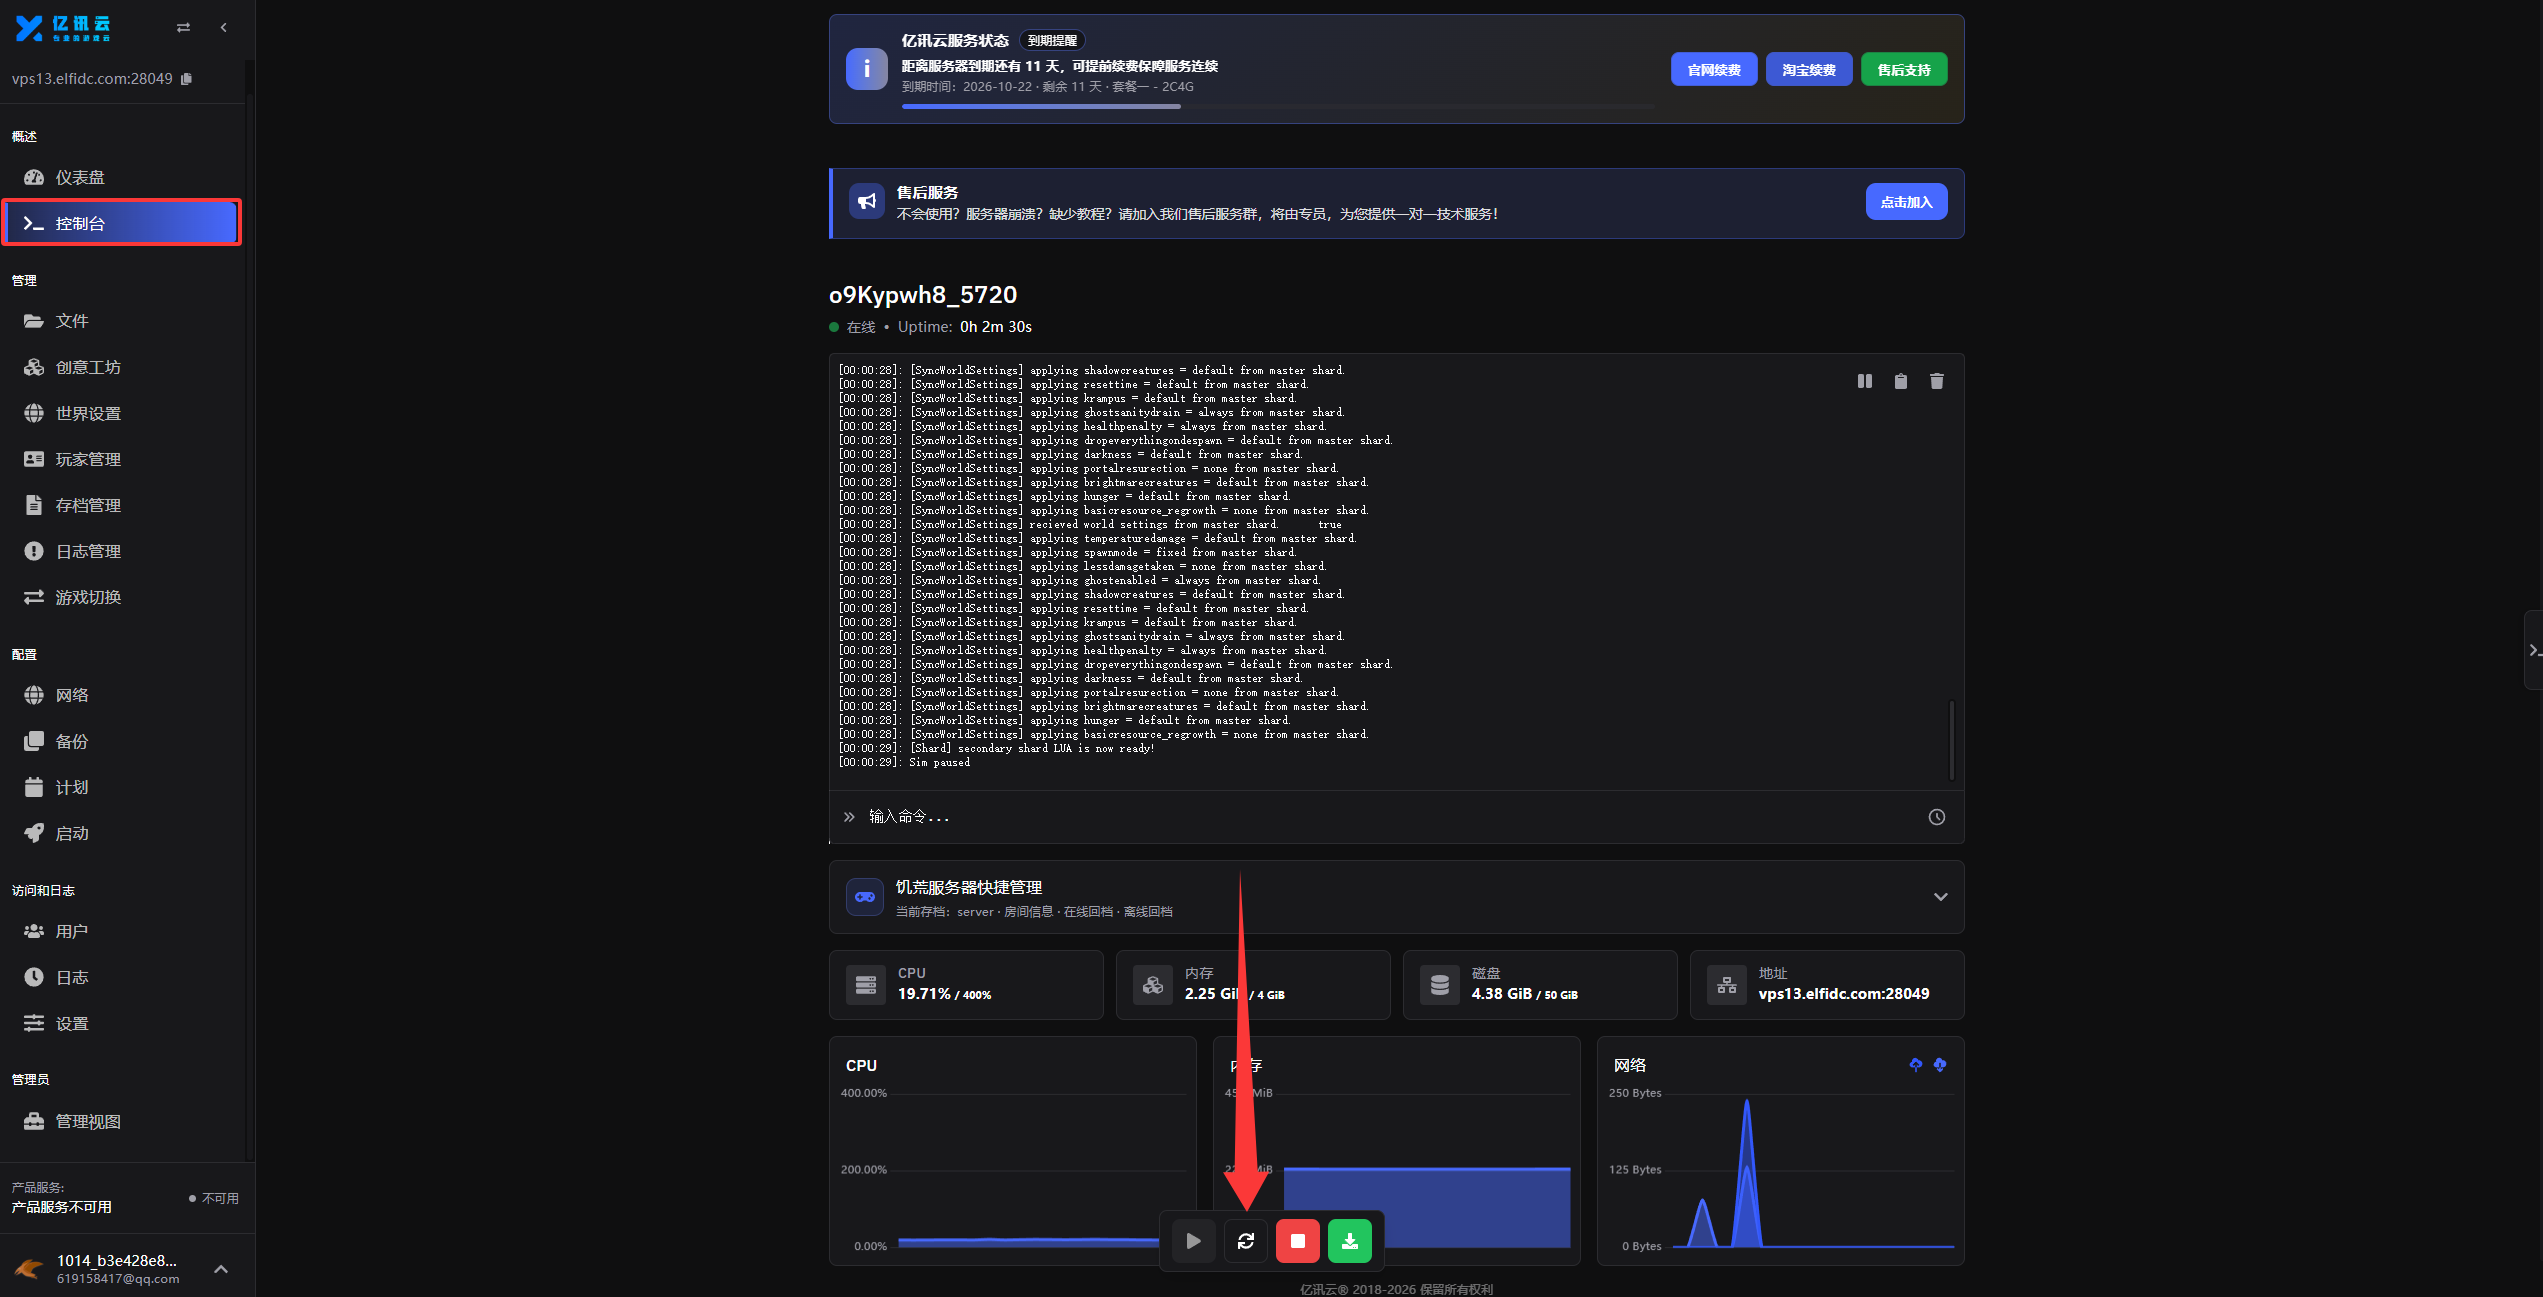Open the right edge side panel tab

(2534, 650)
